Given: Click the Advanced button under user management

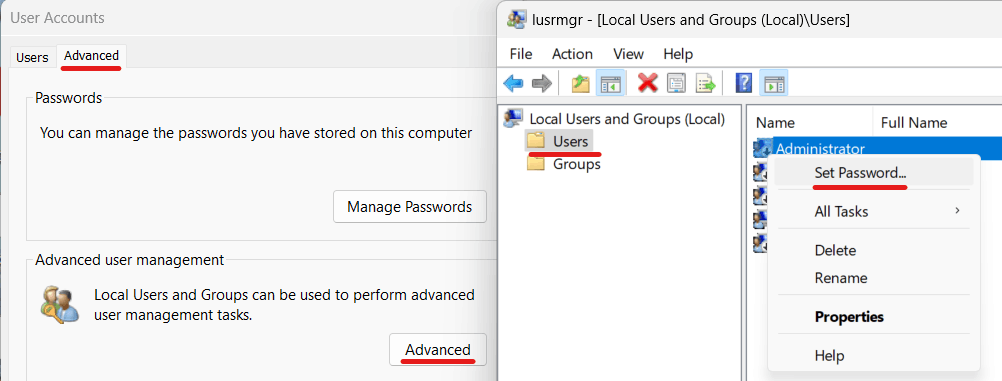Looking at the screenshot, I should pos(438,350).
